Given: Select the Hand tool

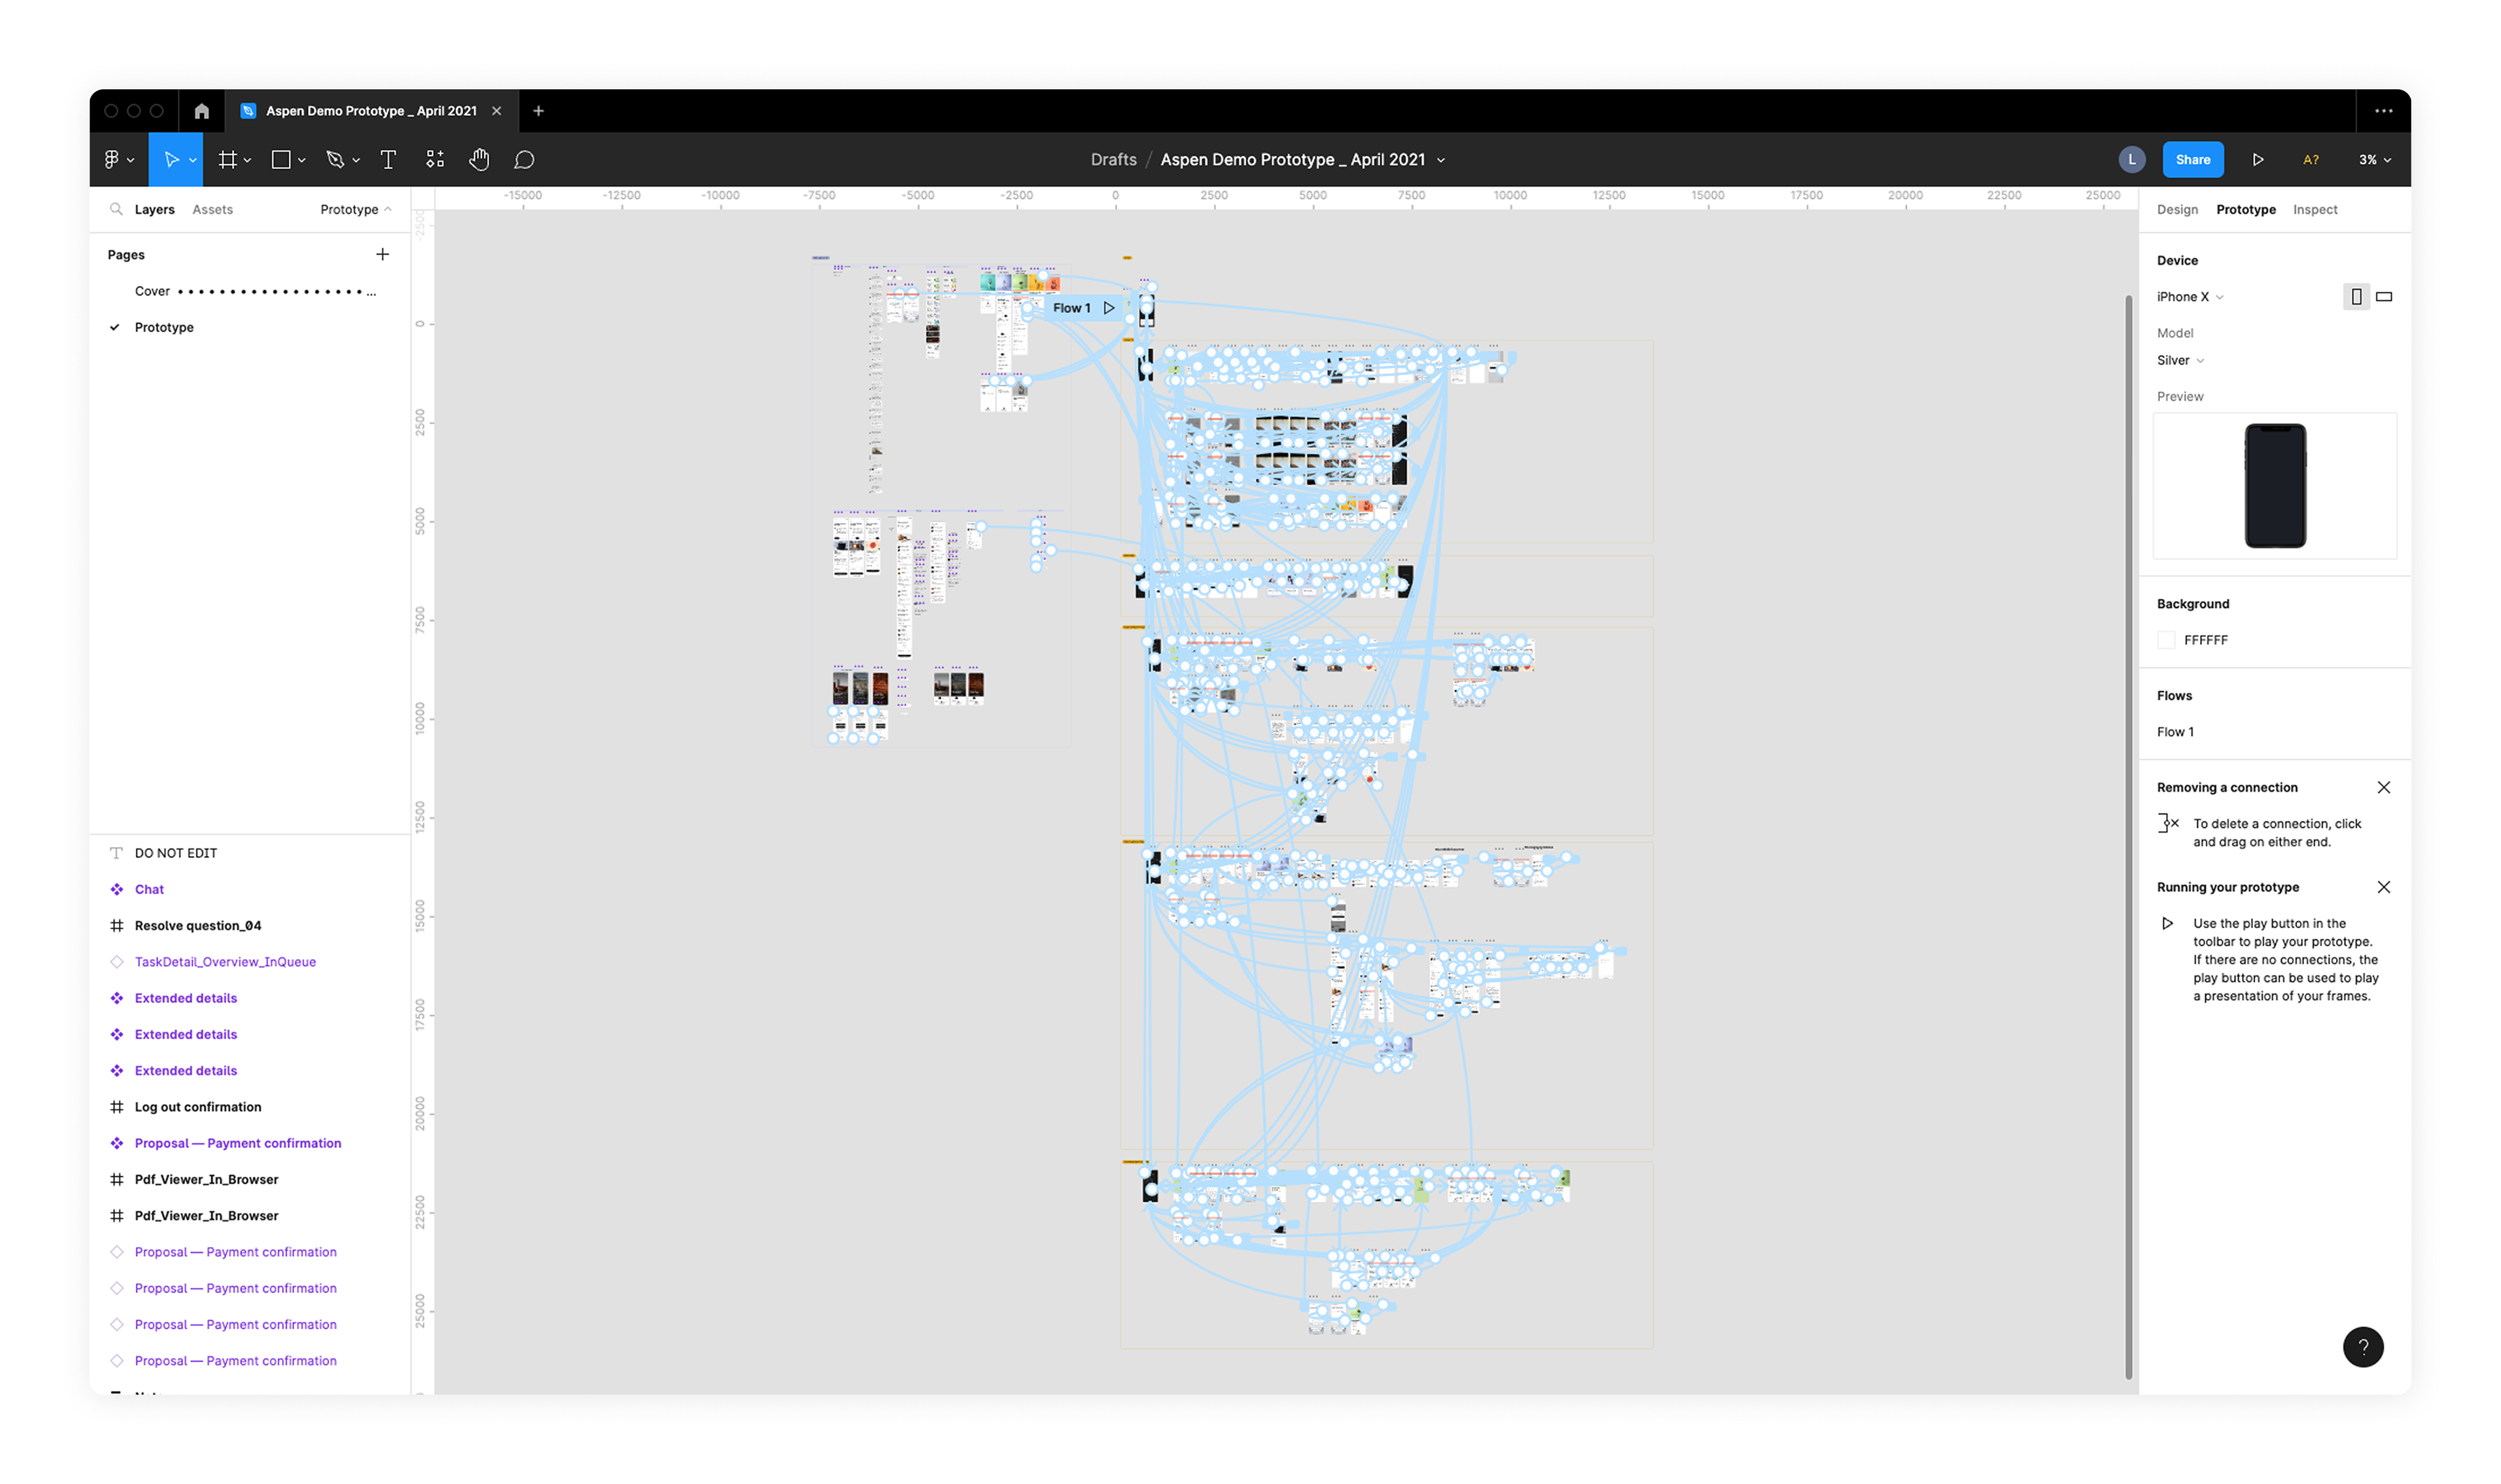Looking at the screenshot, I should click(x=479, y=160).
